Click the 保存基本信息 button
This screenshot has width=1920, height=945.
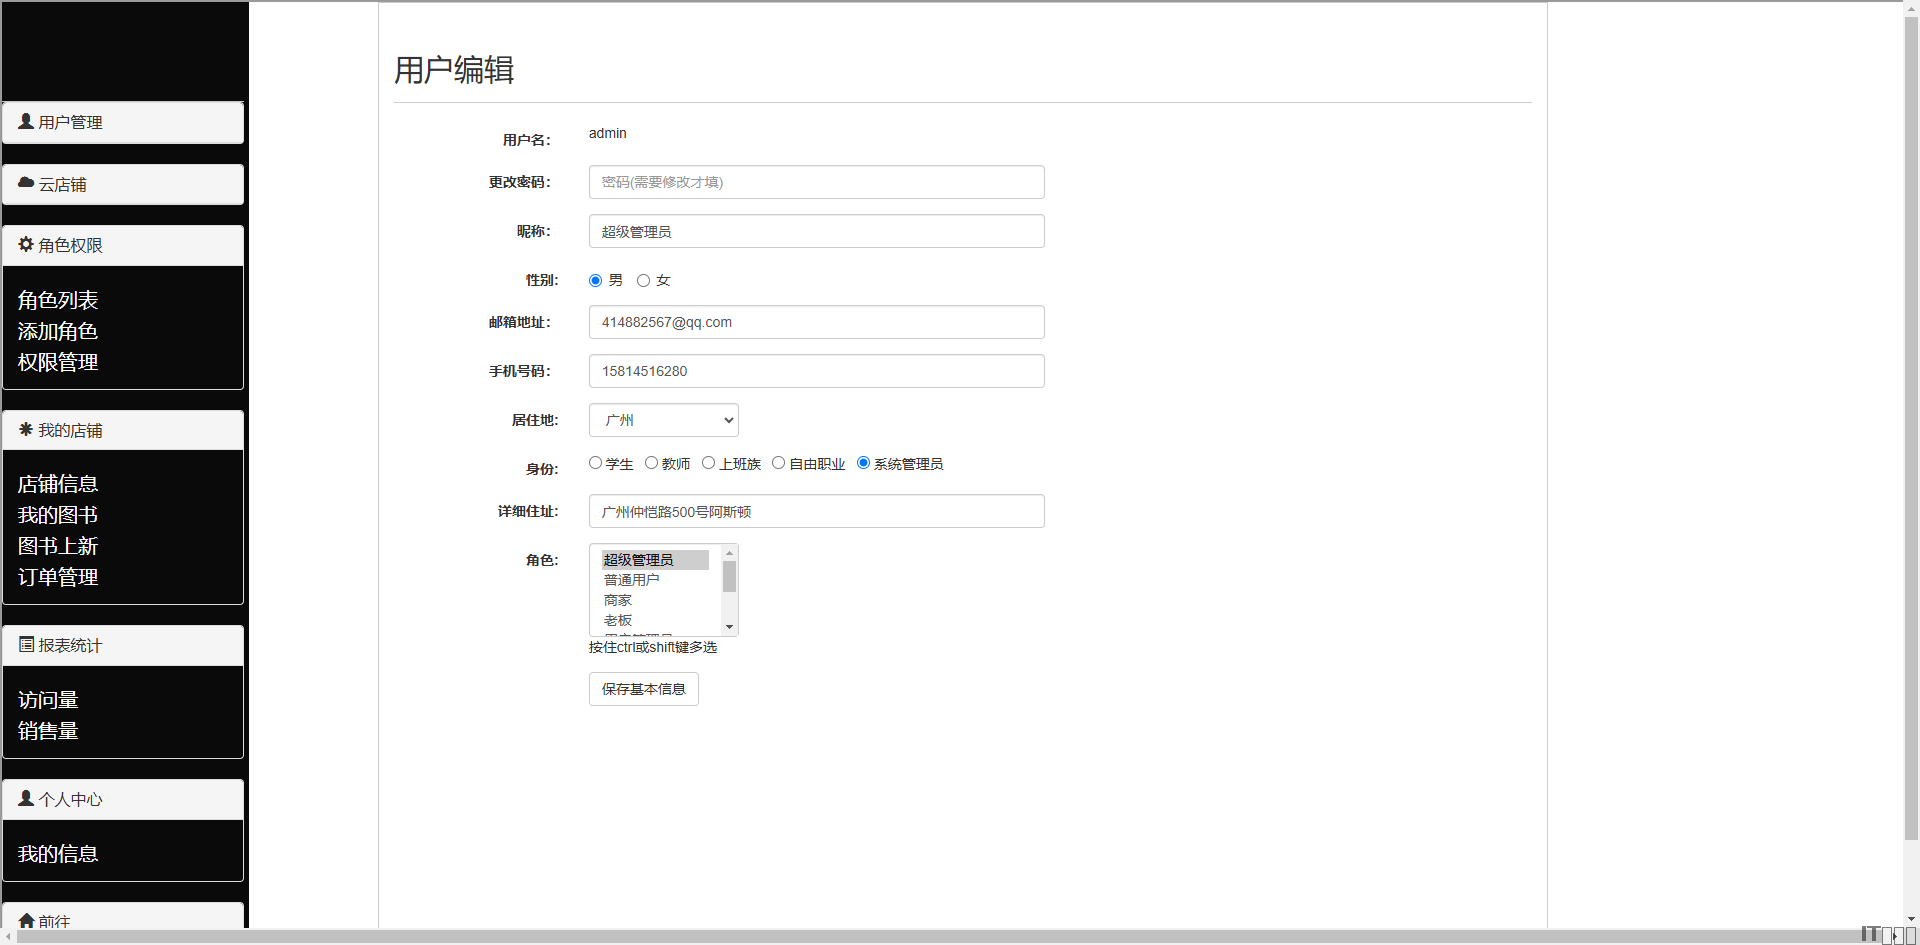tap(643, 689)
